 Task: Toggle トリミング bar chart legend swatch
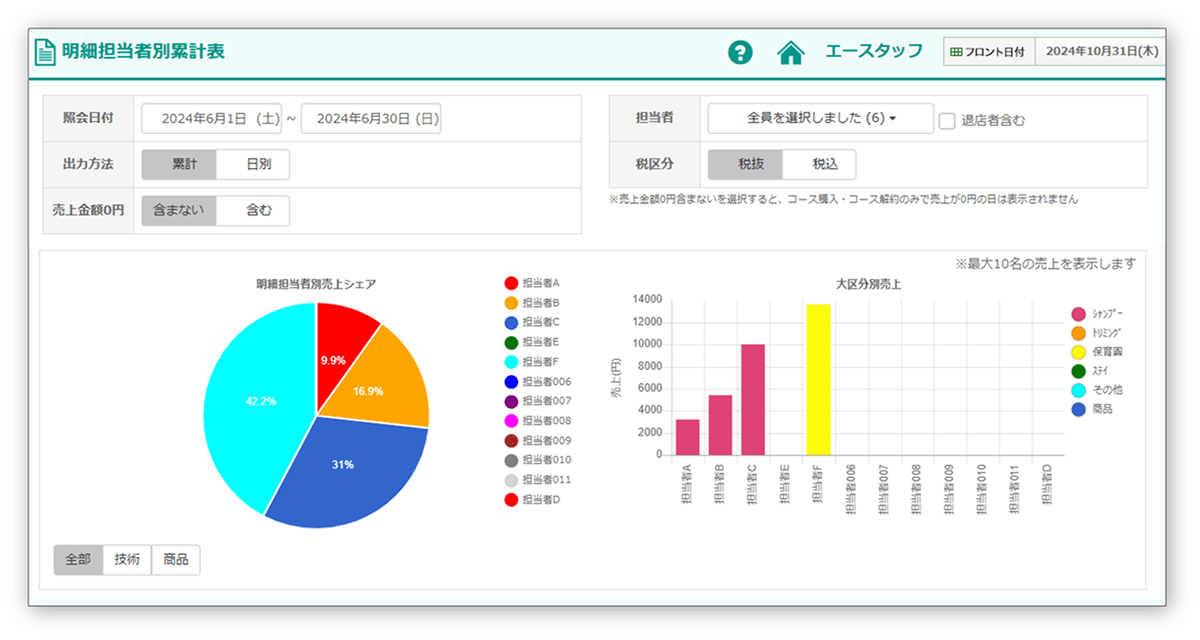pyautogui.click(x=1078, y=333)
